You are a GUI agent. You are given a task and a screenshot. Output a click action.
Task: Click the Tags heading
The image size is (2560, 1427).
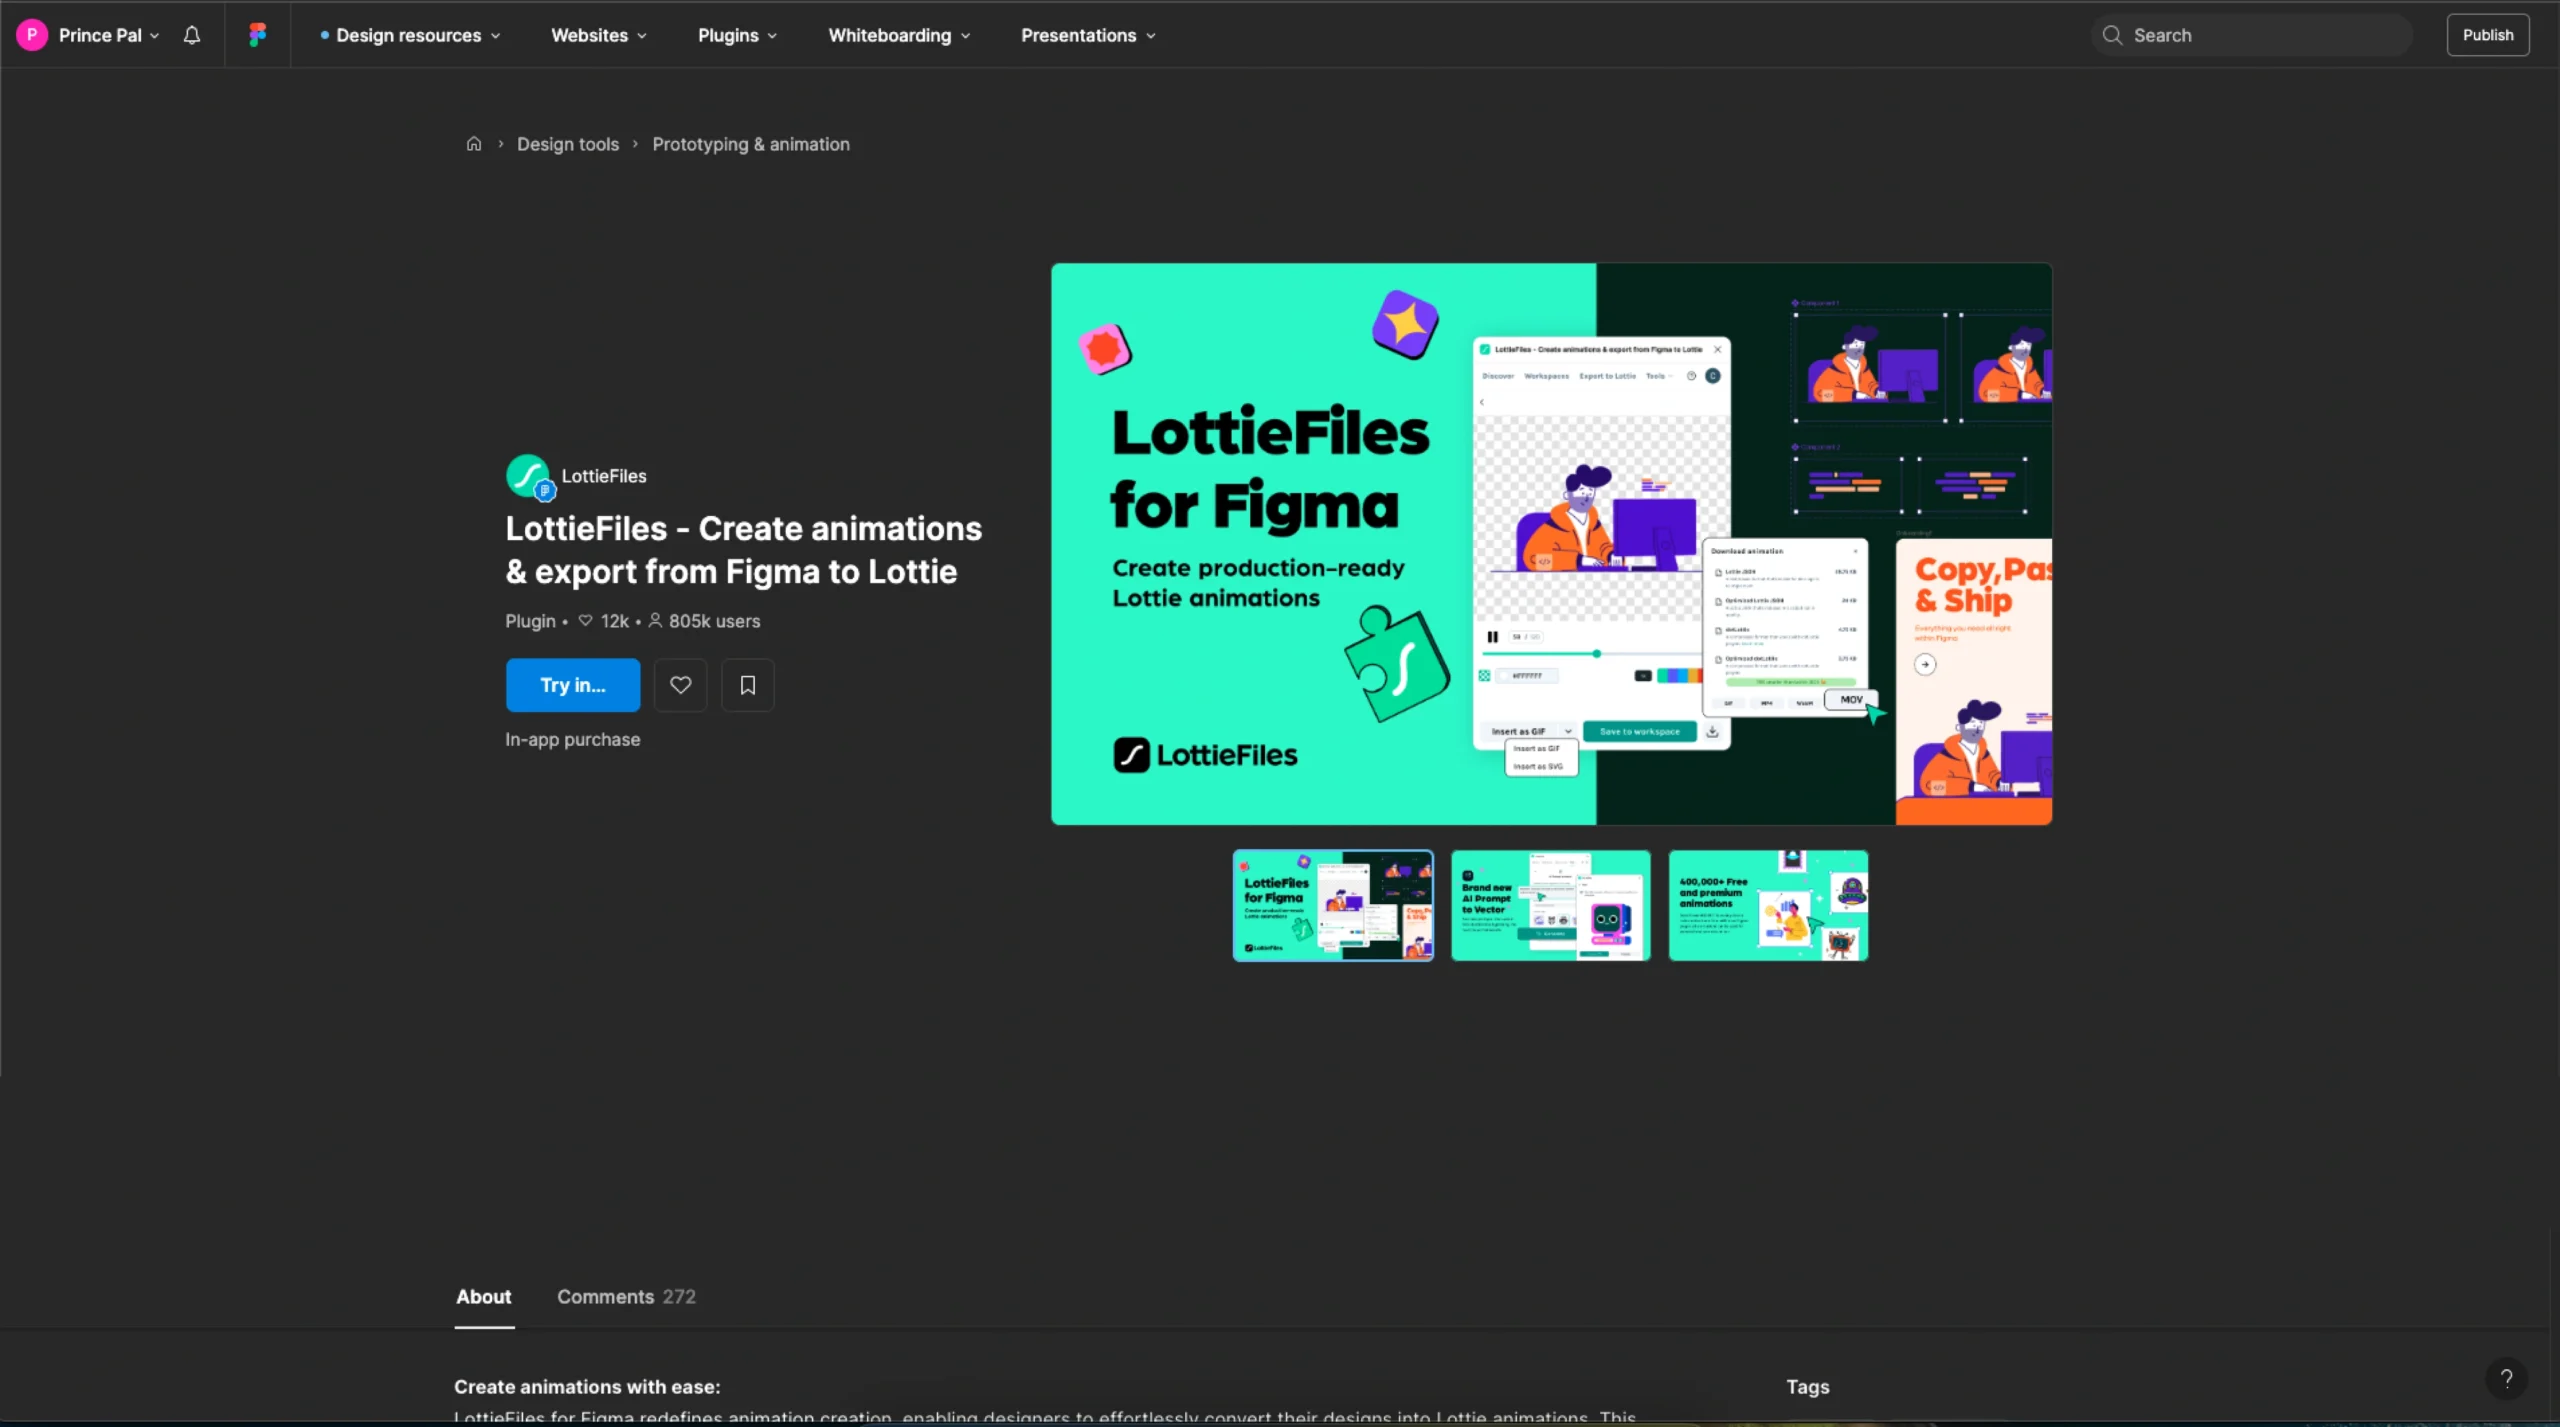[1808, 1387]
